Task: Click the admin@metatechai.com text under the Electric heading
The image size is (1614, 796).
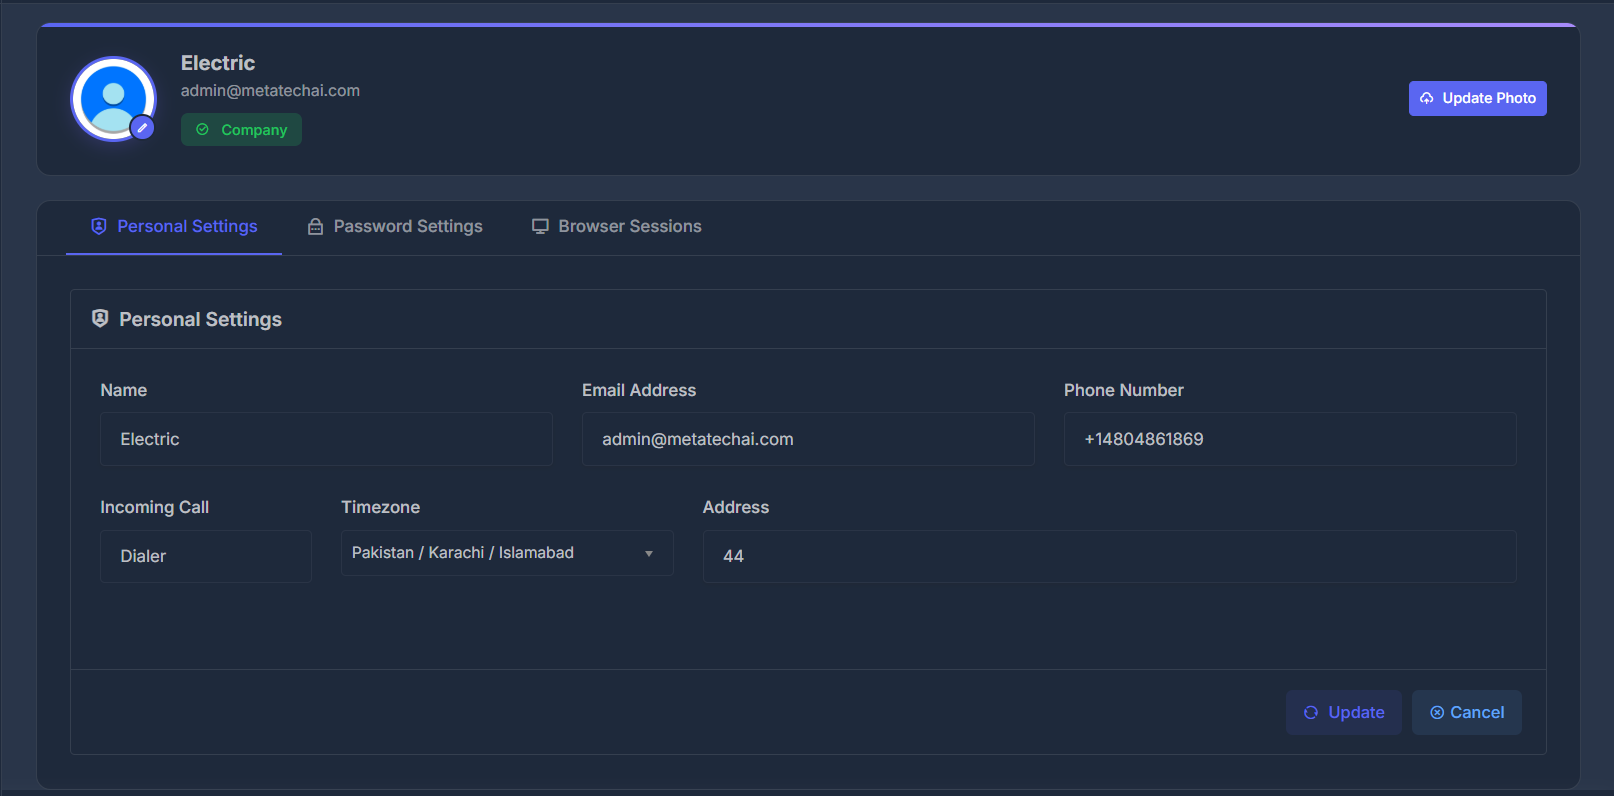Action: pyautogui.click(x=270, y=91)
